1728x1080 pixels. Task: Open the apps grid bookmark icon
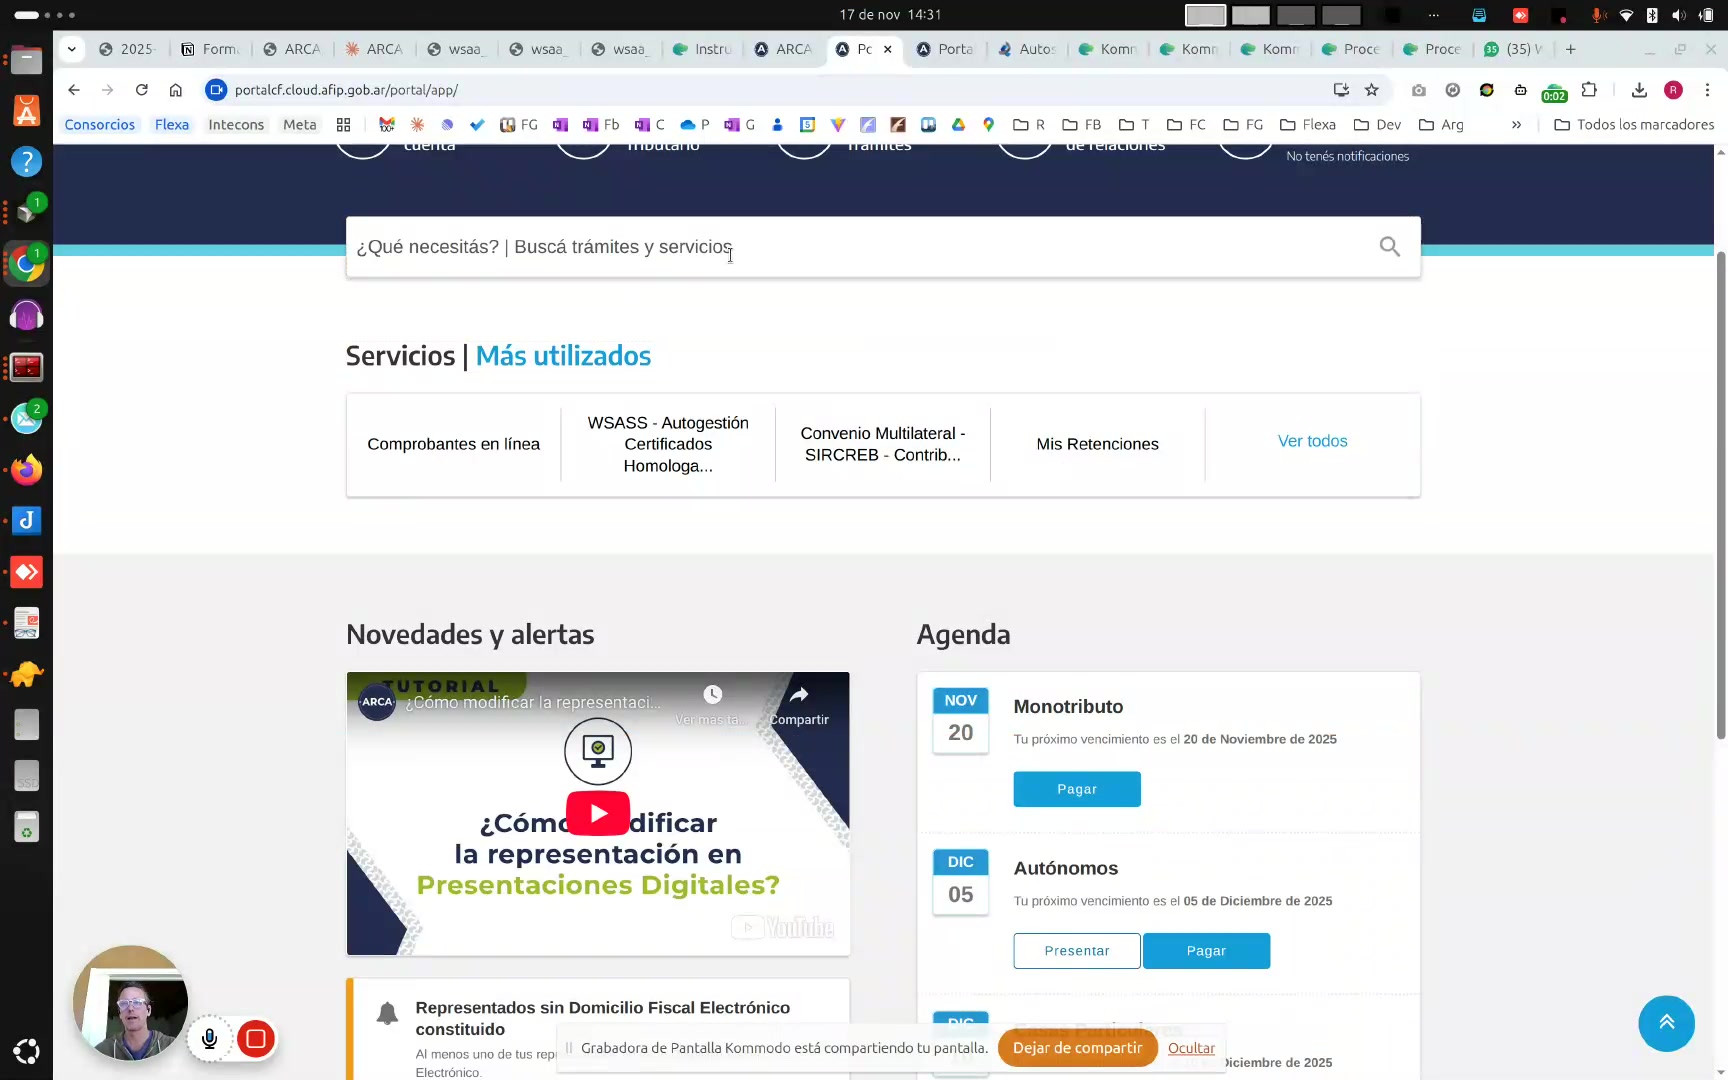[x=343, y=125]
